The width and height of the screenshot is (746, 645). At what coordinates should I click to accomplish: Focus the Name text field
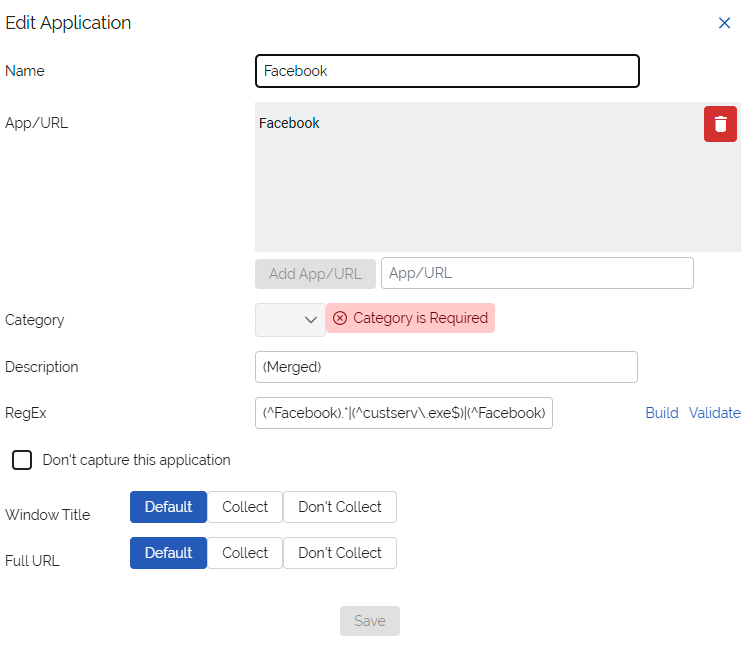click(x=446, y=71)
